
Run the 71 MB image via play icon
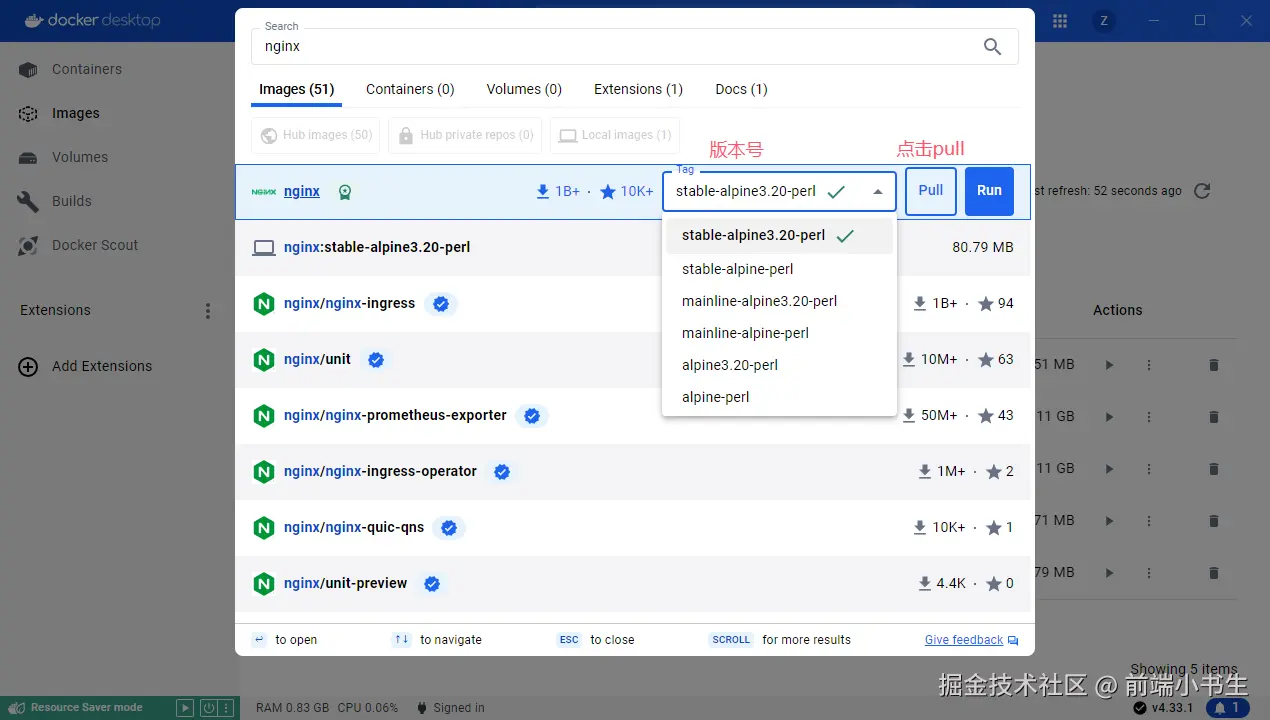(x=1109, y=521)
